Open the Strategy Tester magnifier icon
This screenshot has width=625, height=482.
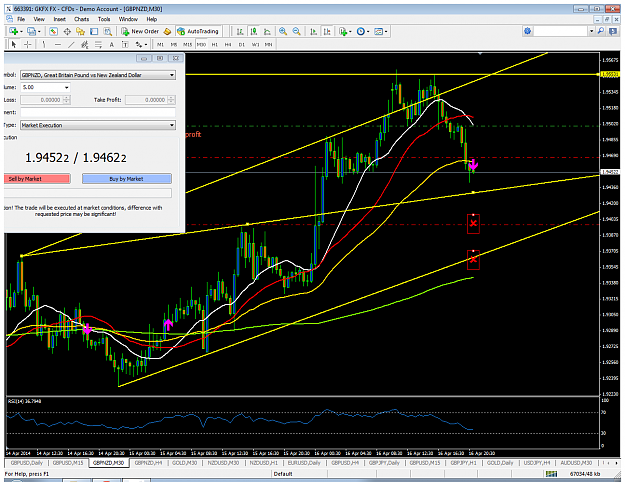tap(108, 31)
